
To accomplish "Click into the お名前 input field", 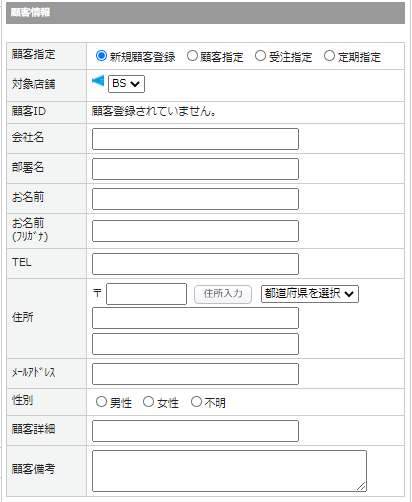I will (x=195, y=199).
